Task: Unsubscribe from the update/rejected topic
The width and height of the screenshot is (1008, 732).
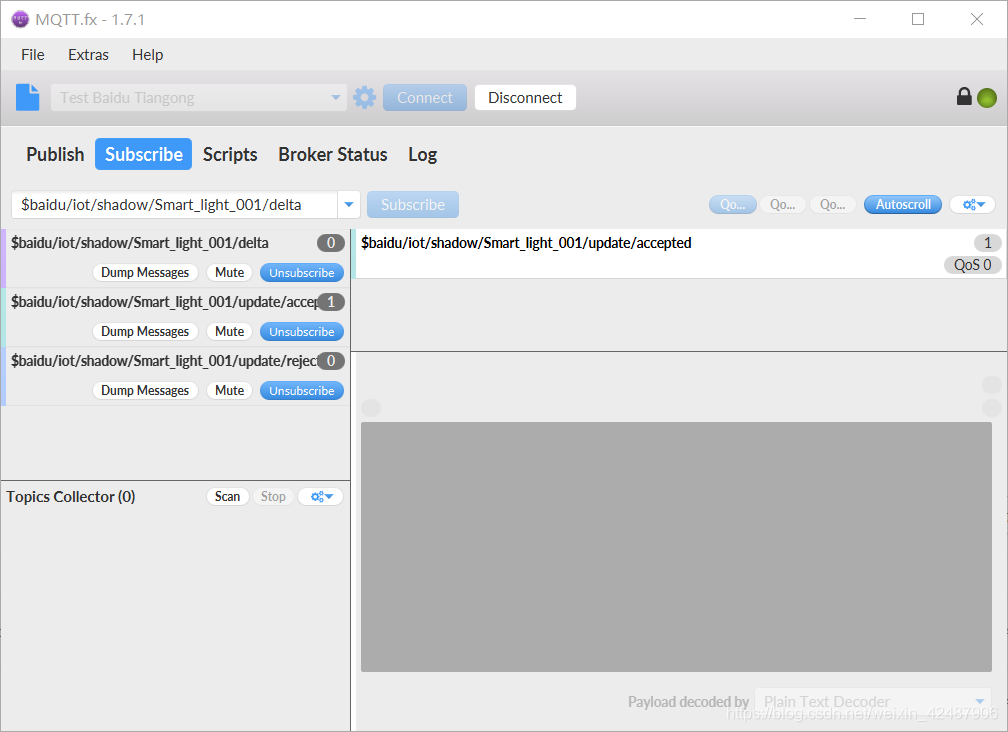Action: point(302,391)
